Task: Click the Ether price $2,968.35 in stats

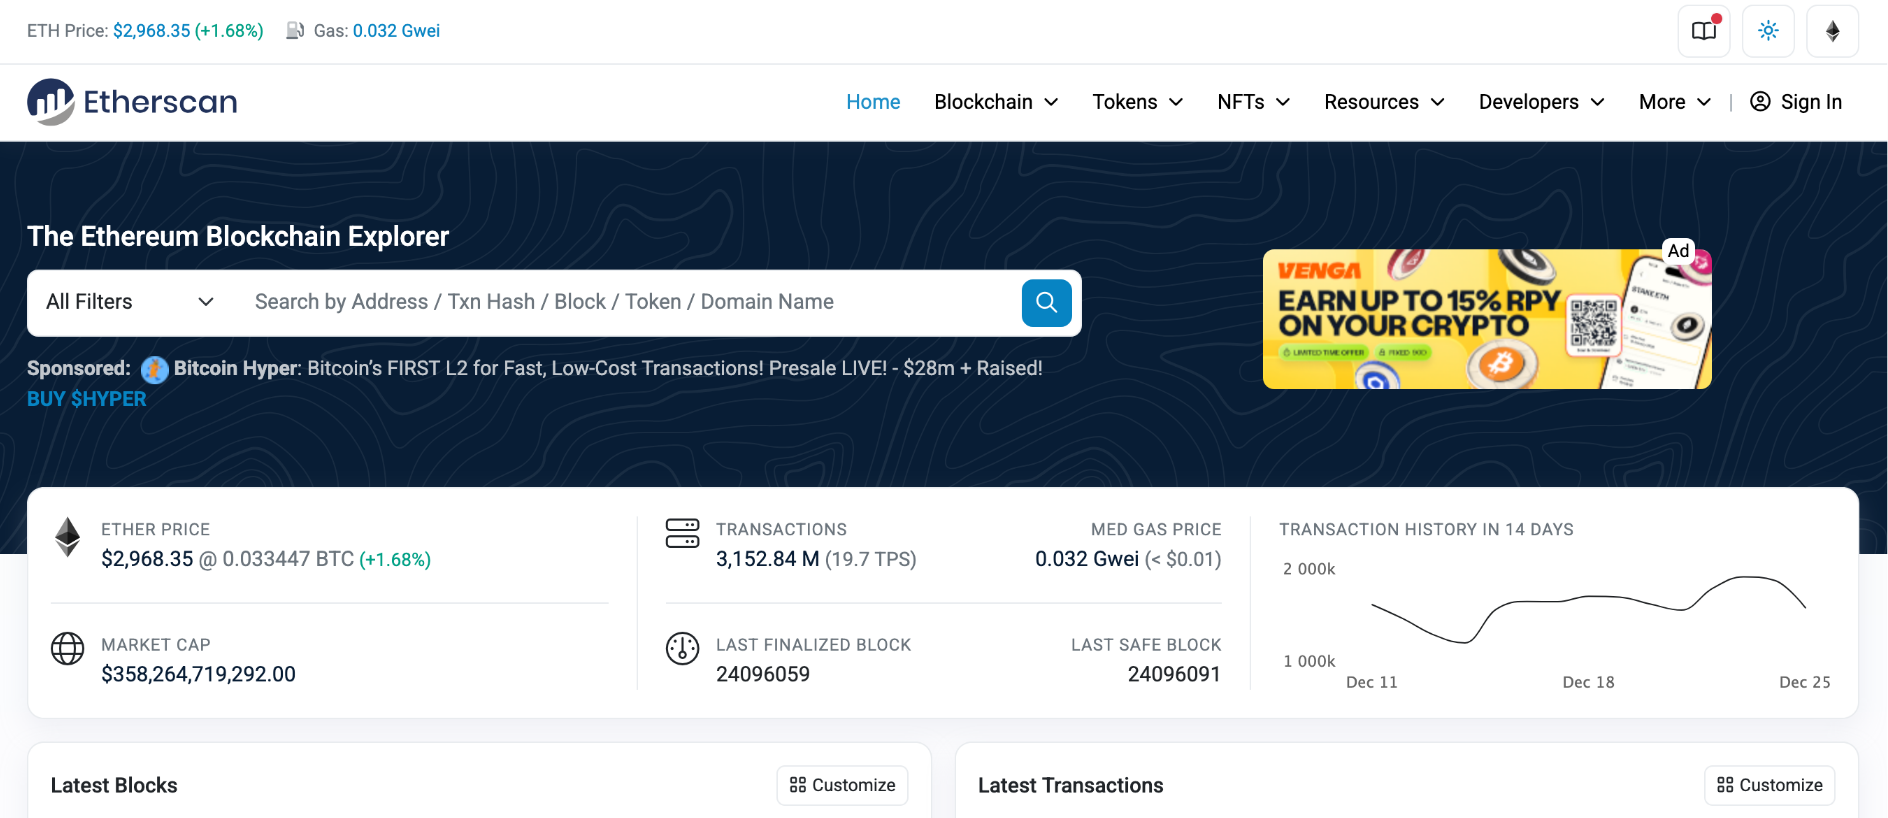Action: 147,559
